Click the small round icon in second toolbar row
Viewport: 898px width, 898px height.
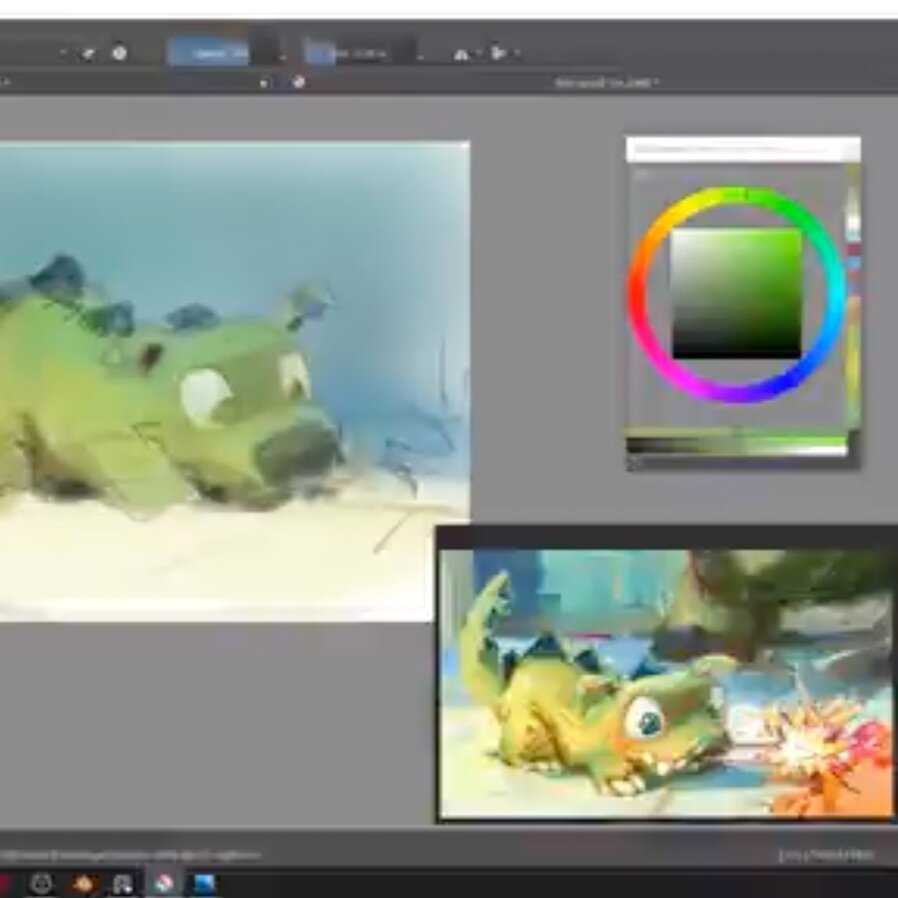pos(299,83)
